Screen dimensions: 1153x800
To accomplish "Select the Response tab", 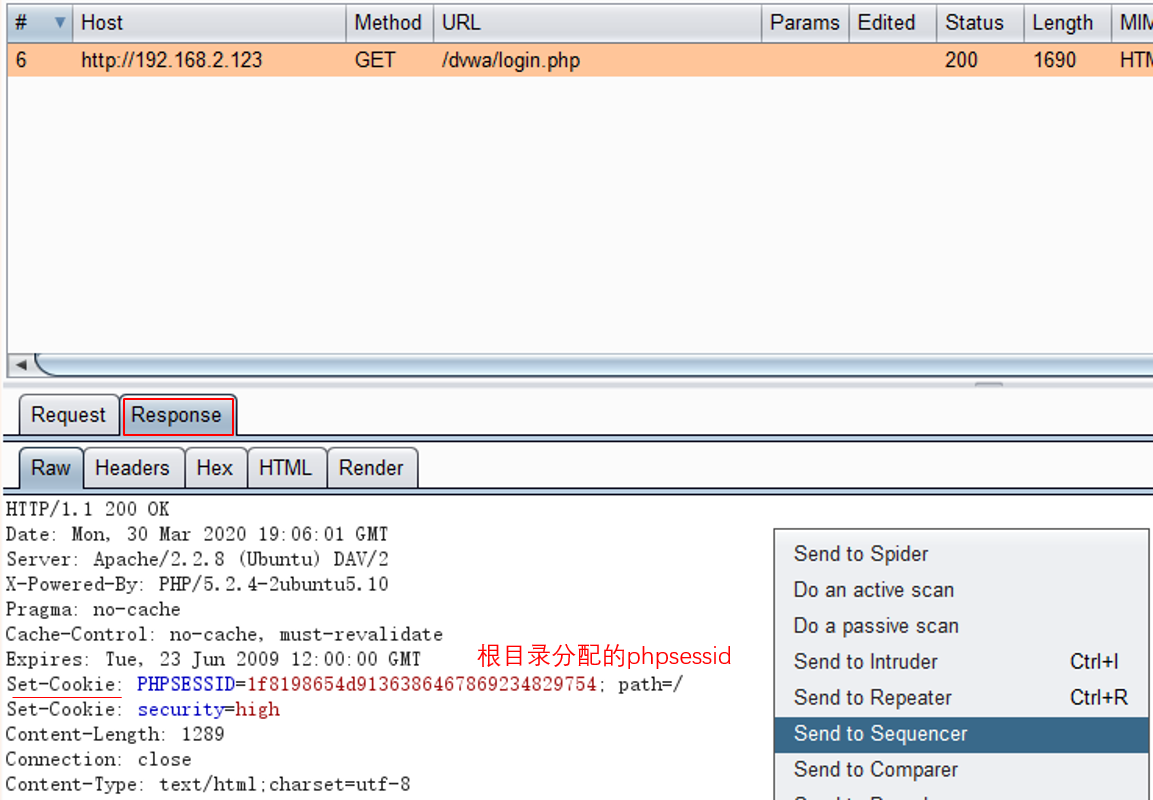I will pos(177,415).
